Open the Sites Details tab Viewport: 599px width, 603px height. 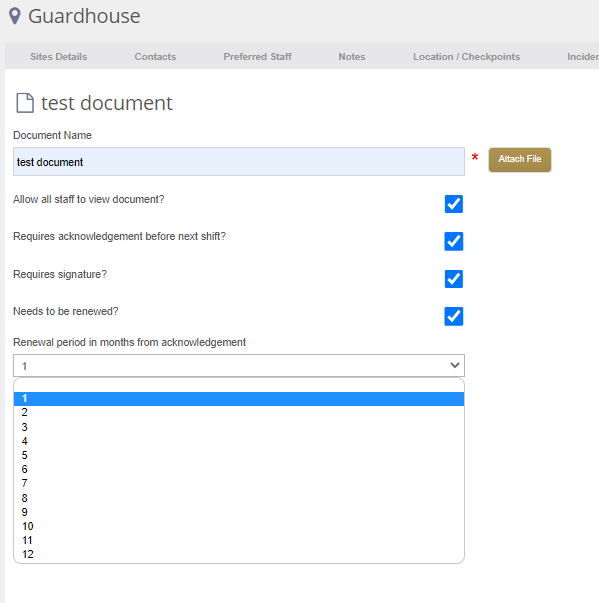pos(59,57)
